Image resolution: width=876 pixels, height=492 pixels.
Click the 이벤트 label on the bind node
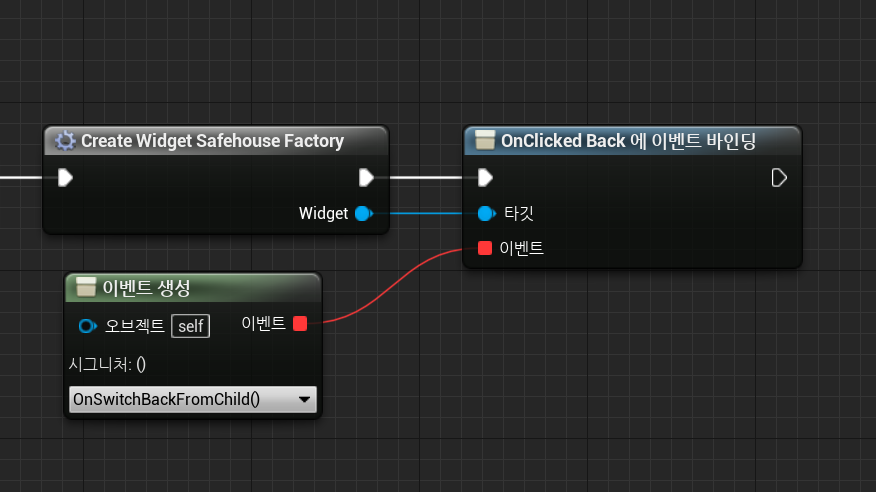point(521,248)
